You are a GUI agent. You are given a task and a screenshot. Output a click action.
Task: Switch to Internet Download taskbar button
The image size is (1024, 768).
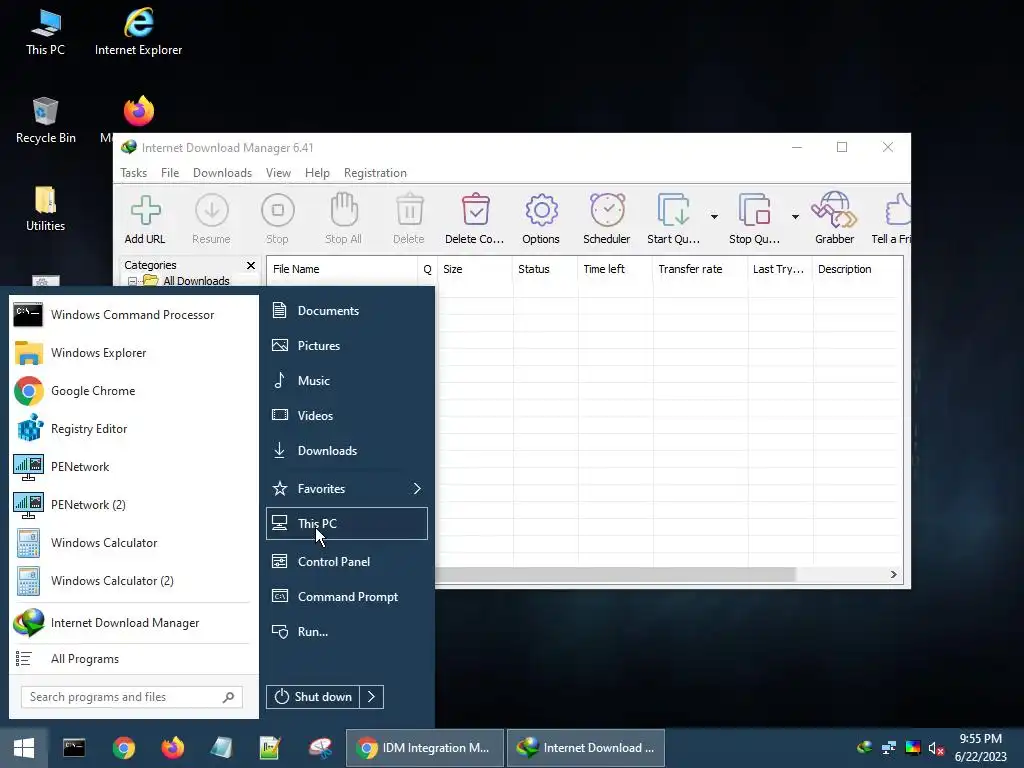pyautogui.click(x=586, y=748)
